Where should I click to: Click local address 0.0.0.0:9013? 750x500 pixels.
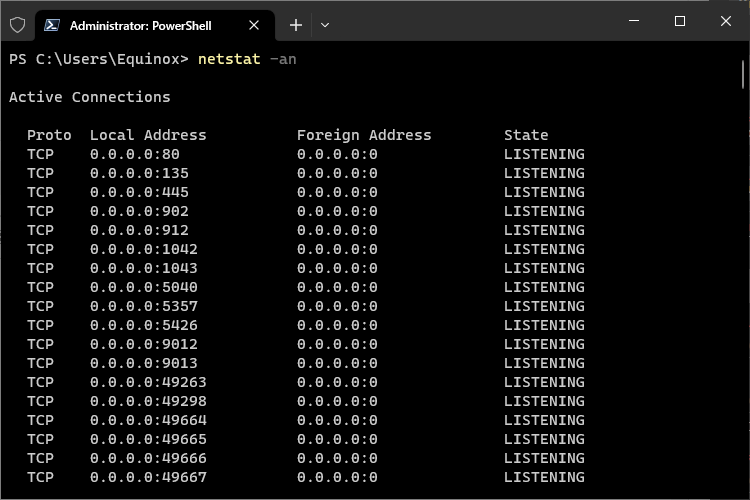[x=144, y=363]
